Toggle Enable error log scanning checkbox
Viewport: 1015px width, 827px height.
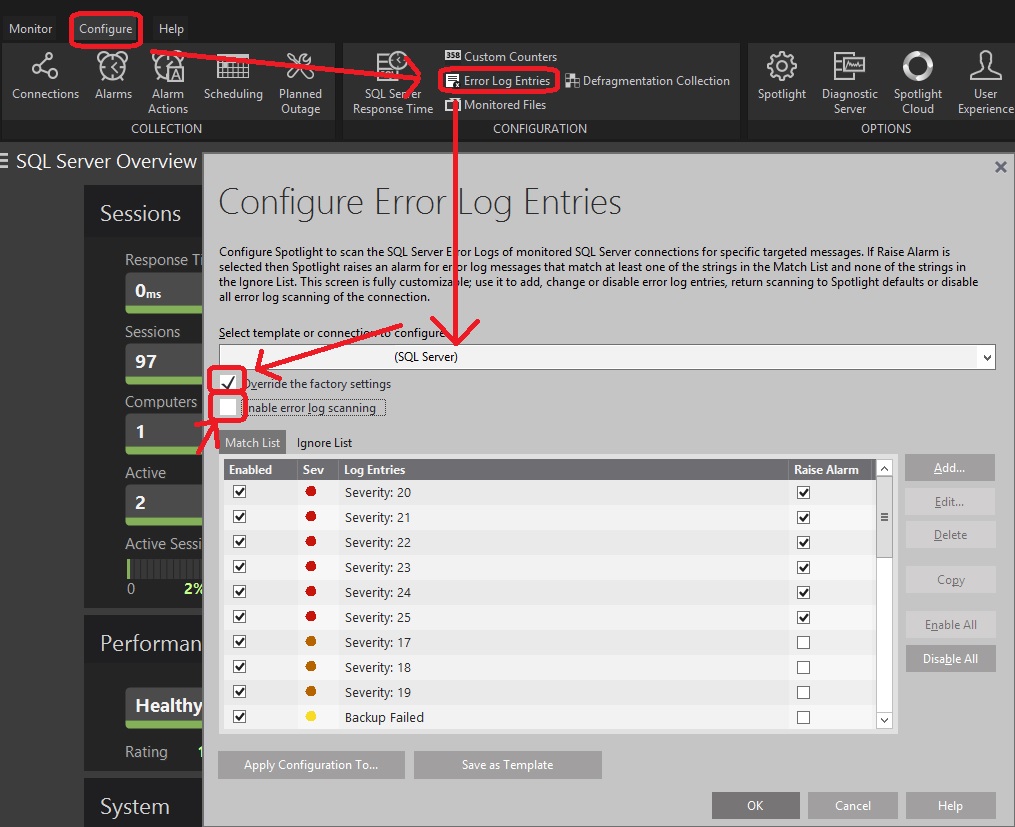(228, 407)
